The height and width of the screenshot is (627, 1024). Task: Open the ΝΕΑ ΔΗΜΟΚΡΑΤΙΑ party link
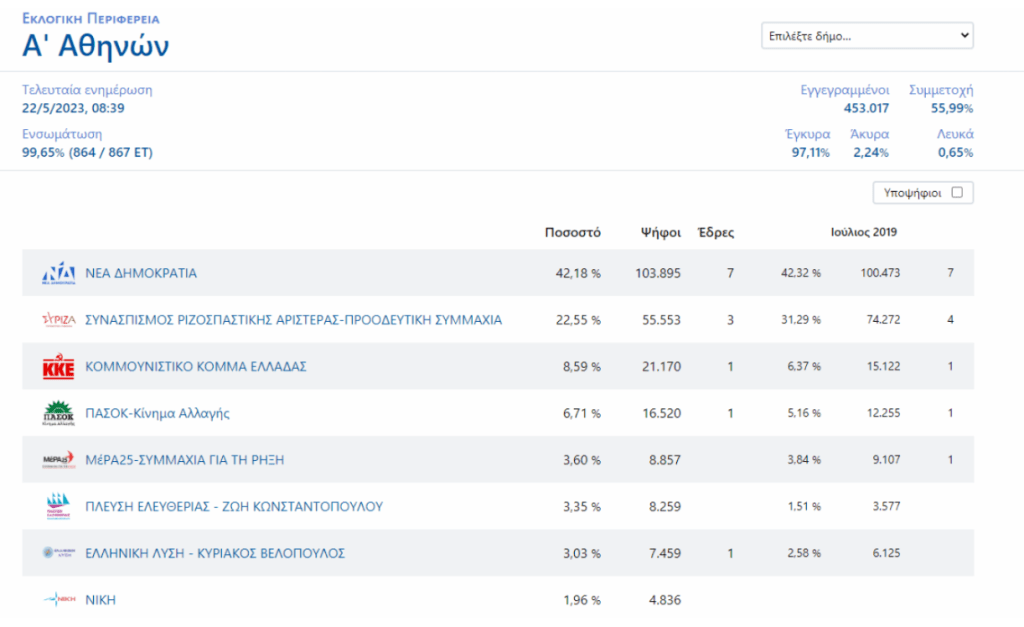pos(141,273)
